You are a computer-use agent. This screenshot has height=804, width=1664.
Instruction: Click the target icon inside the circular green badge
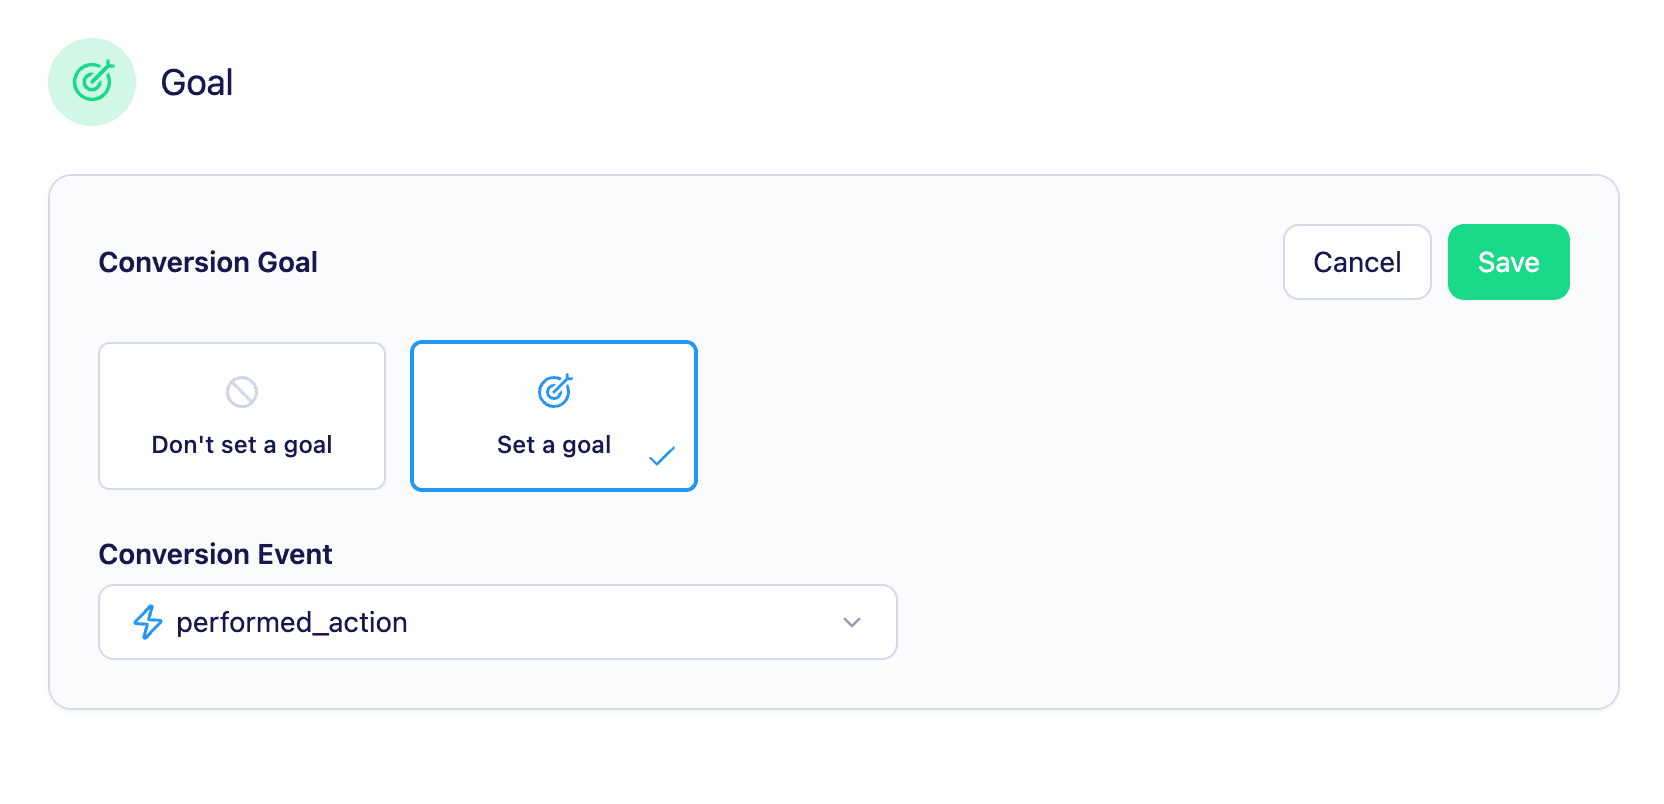(91, 82)
